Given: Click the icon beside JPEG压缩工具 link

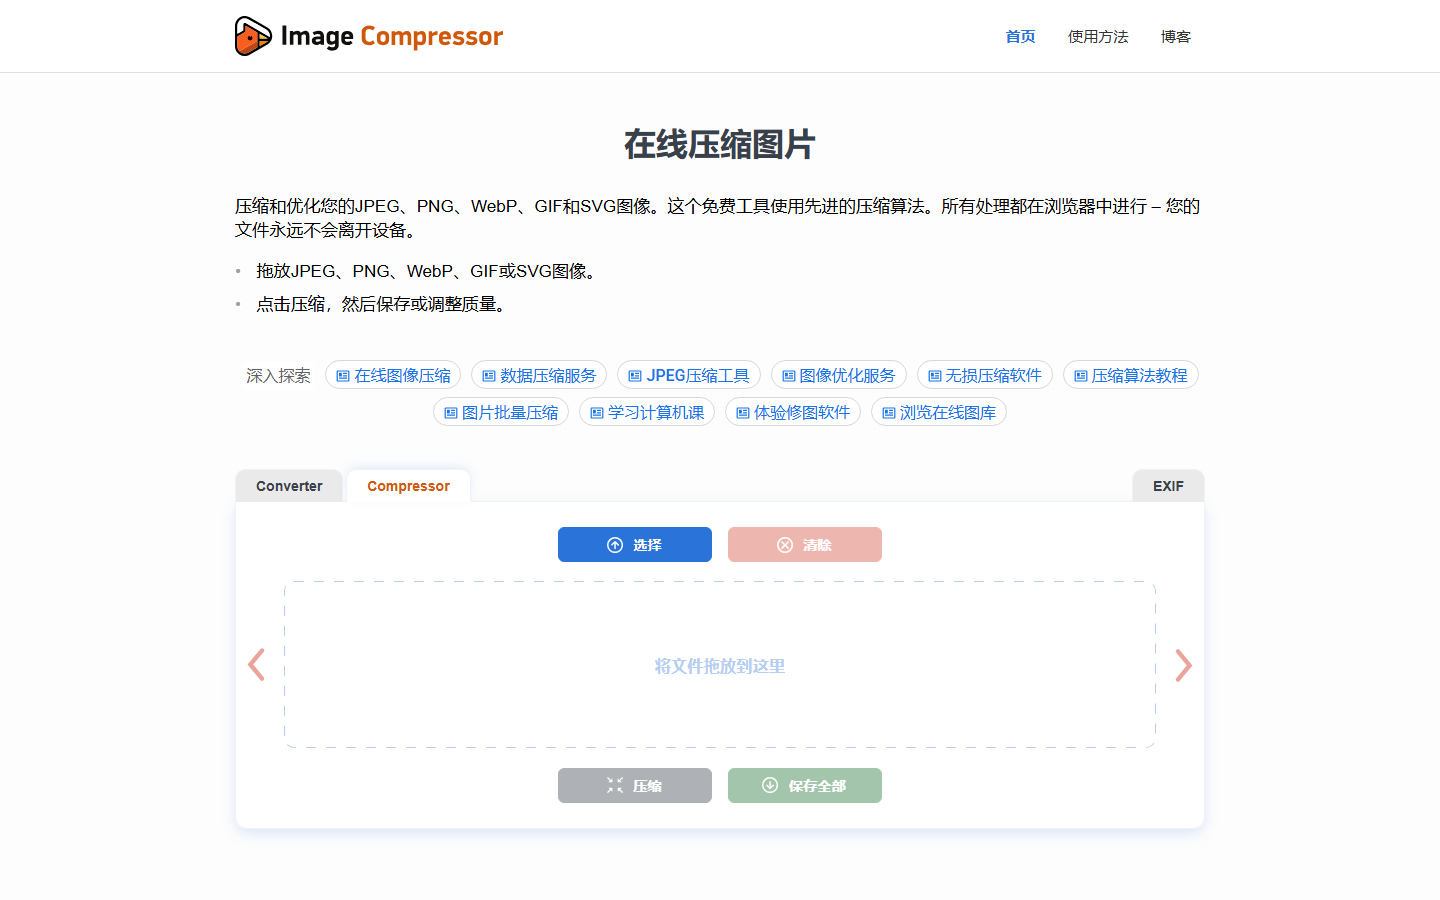Looking at the screenshot, I should (x=635, y=376).
